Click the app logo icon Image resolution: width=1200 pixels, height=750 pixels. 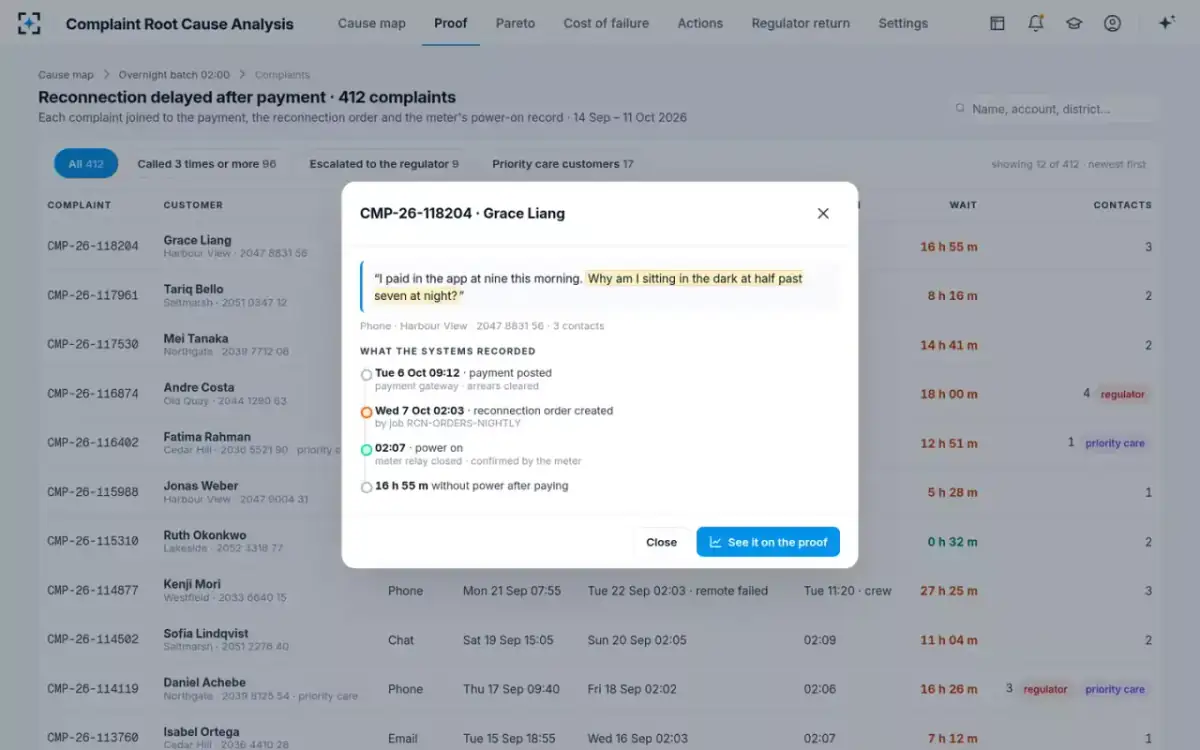tap(30, 23)
